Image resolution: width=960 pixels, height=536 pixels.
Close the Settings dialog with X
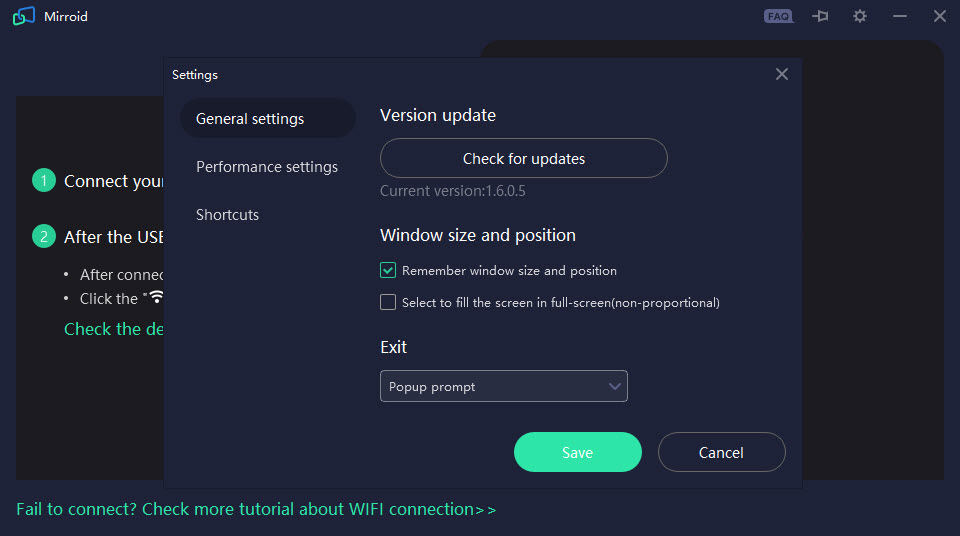point(781,74)
